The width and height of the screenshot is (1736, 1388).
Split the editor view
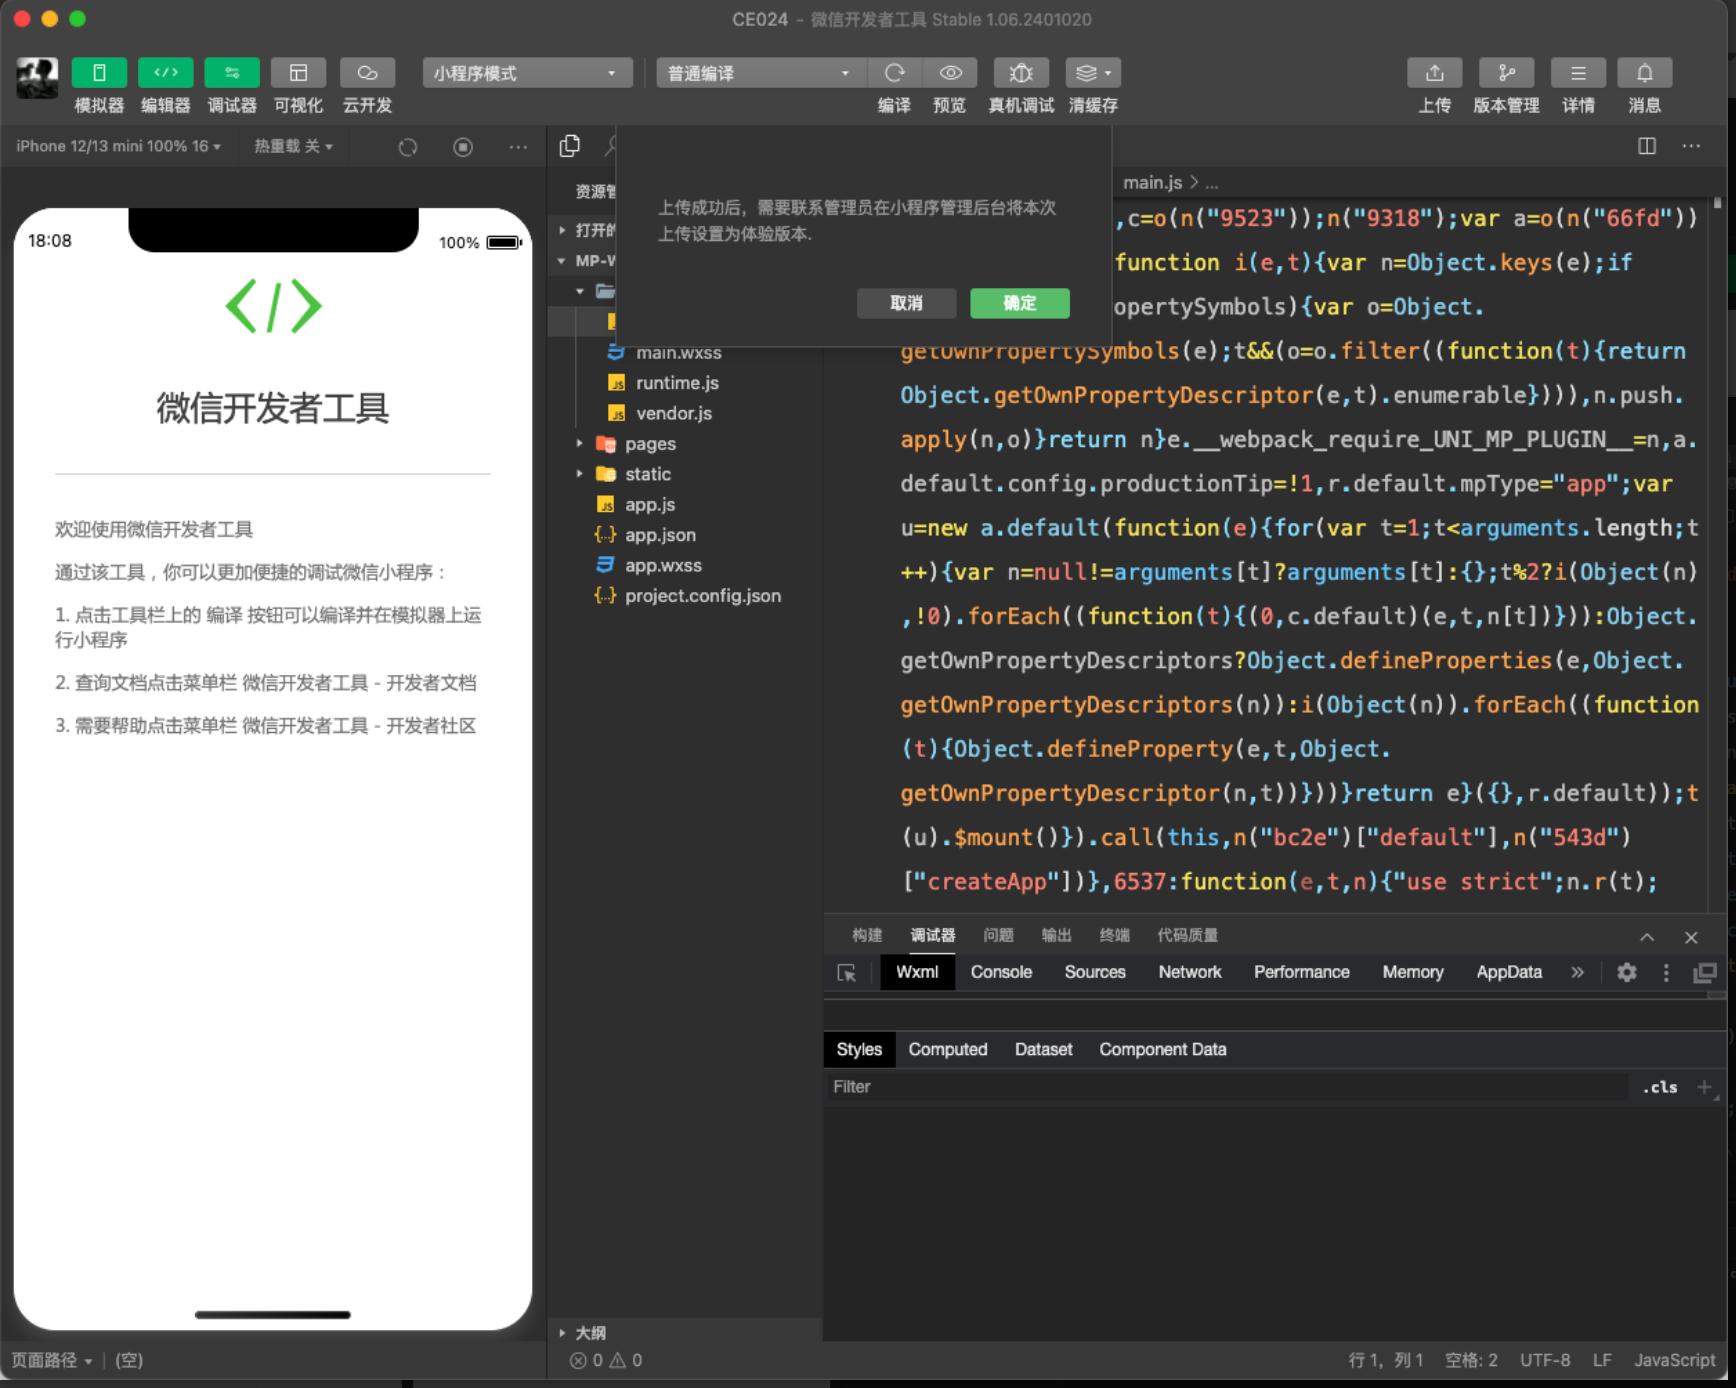(x=1647, y=146)
